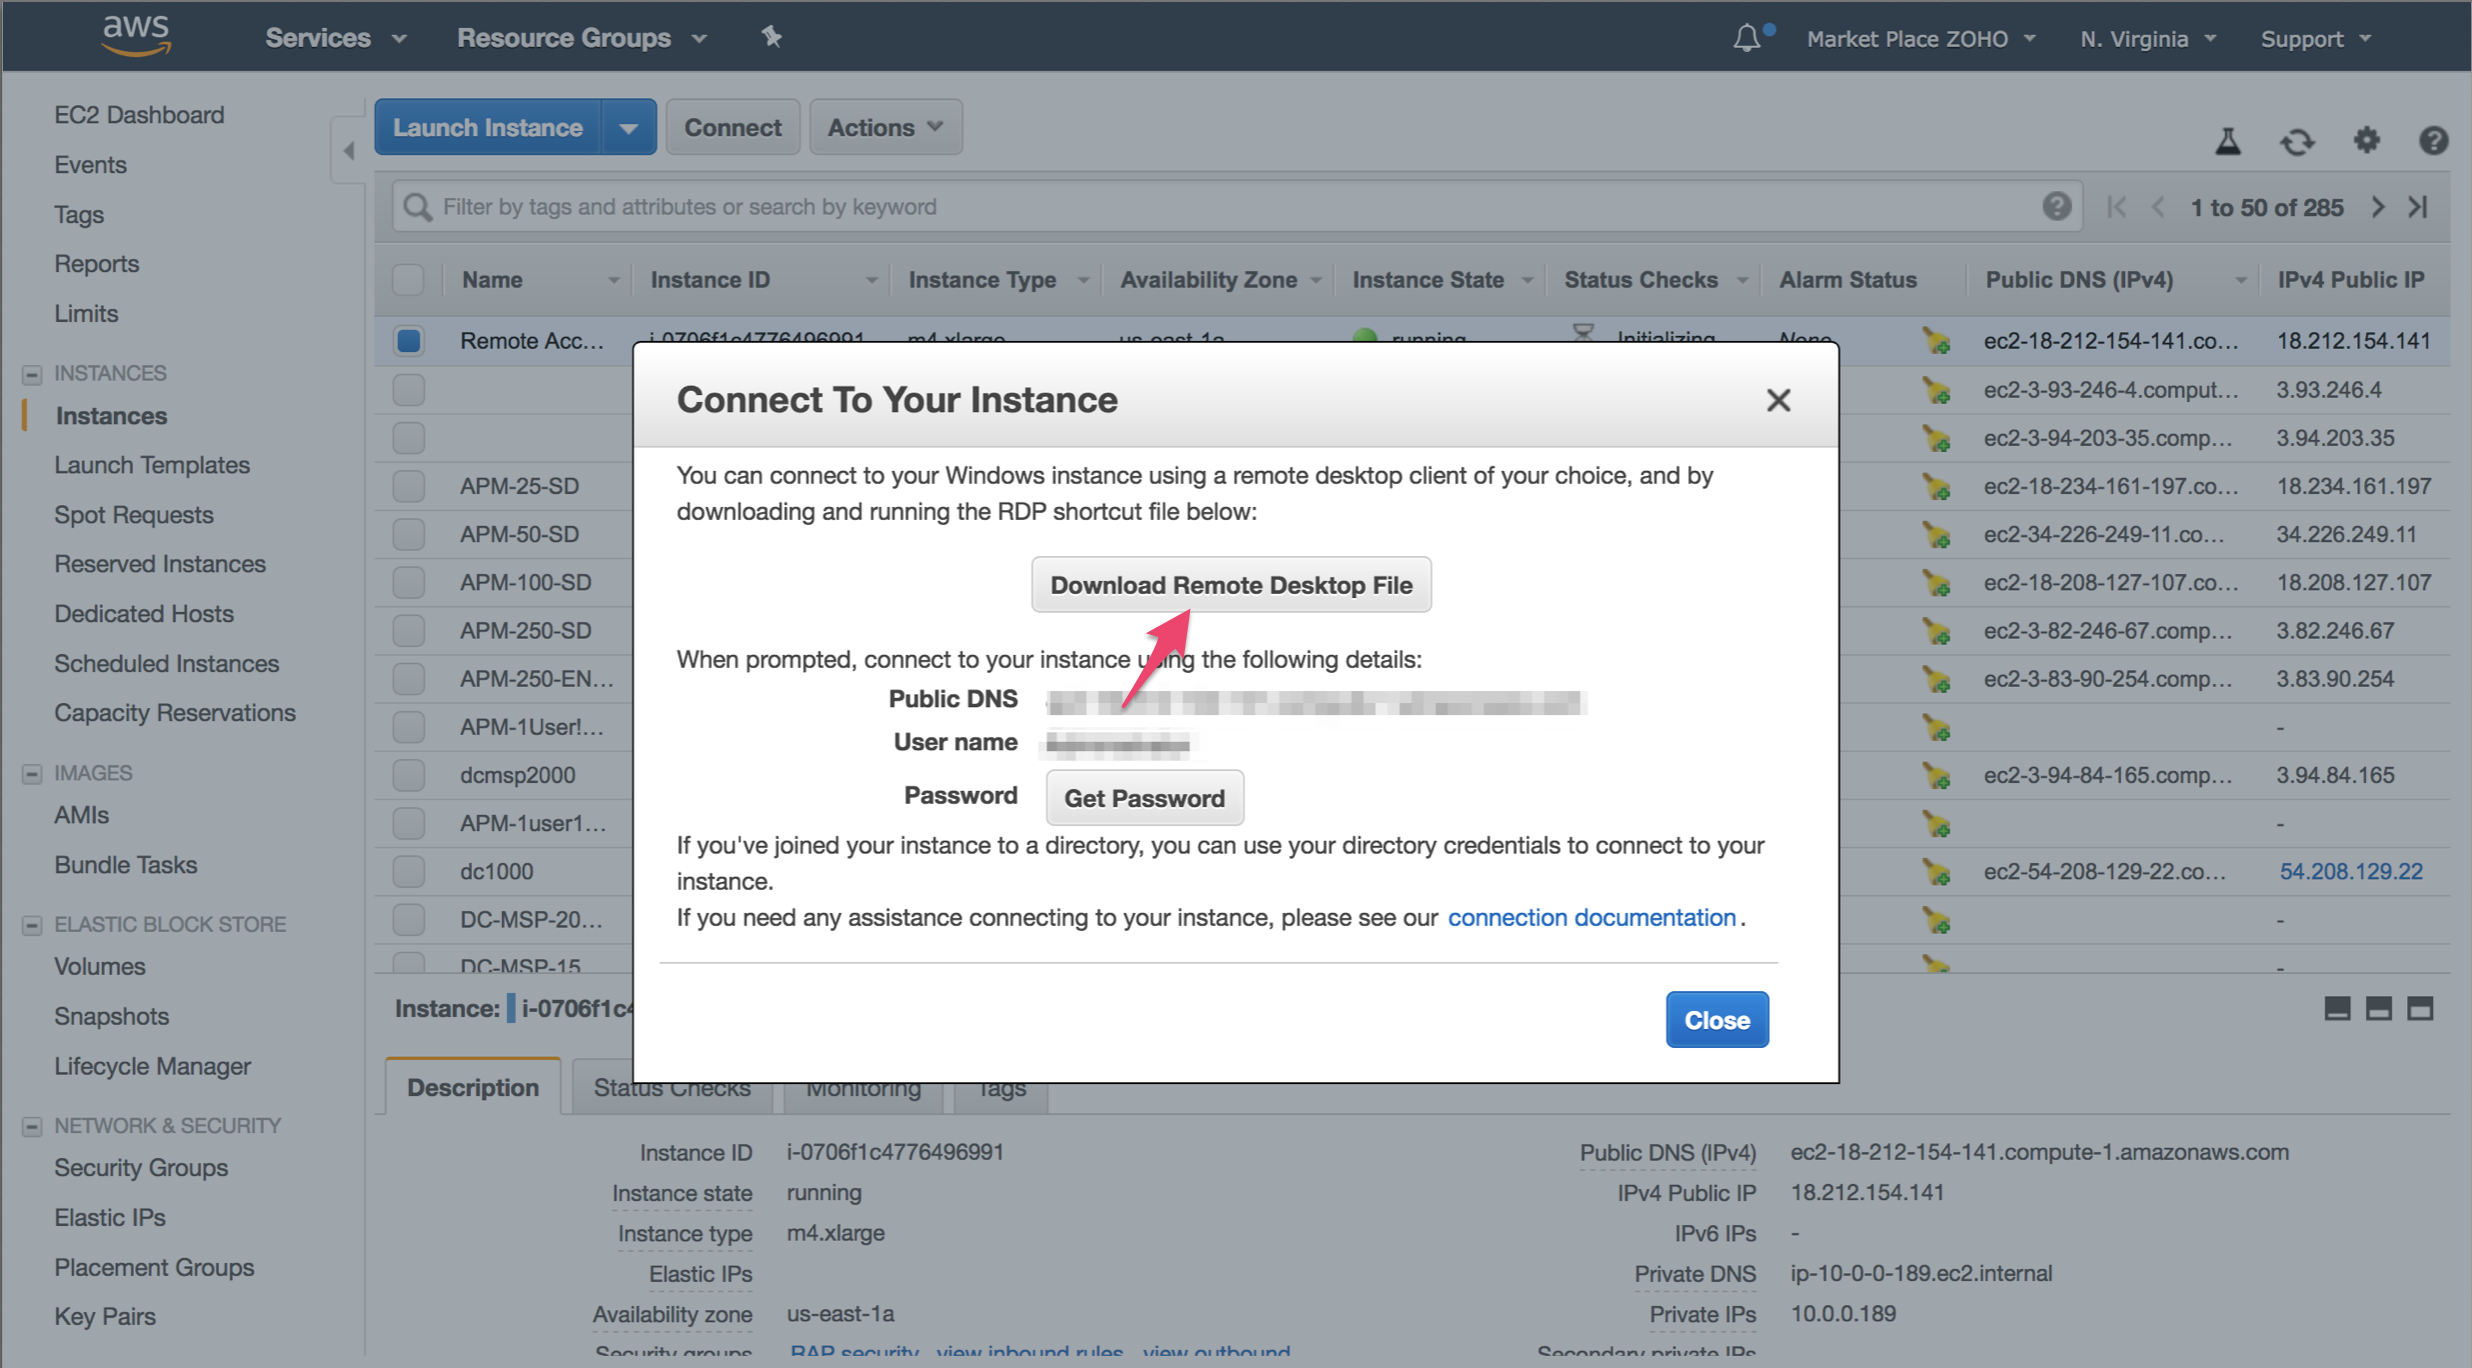Screen dimensions: 2472x1368
Task: Collapse the IMAGES section in sidebar
Action: click(x=32, y=773)
